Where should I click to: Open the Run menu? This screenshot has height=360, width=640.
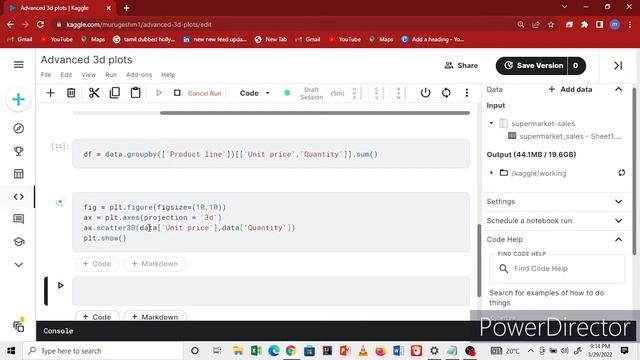(111, 75)
